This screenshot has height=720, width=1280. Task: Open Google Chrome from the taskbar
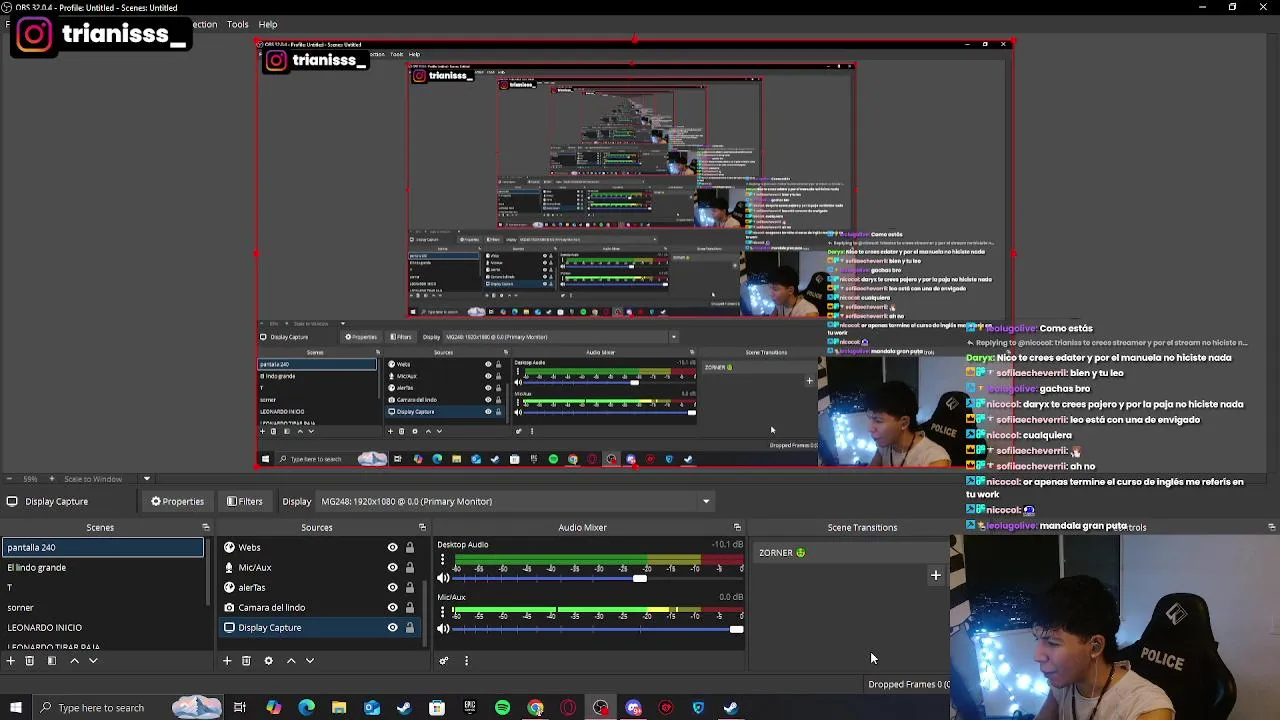point(536,708)
